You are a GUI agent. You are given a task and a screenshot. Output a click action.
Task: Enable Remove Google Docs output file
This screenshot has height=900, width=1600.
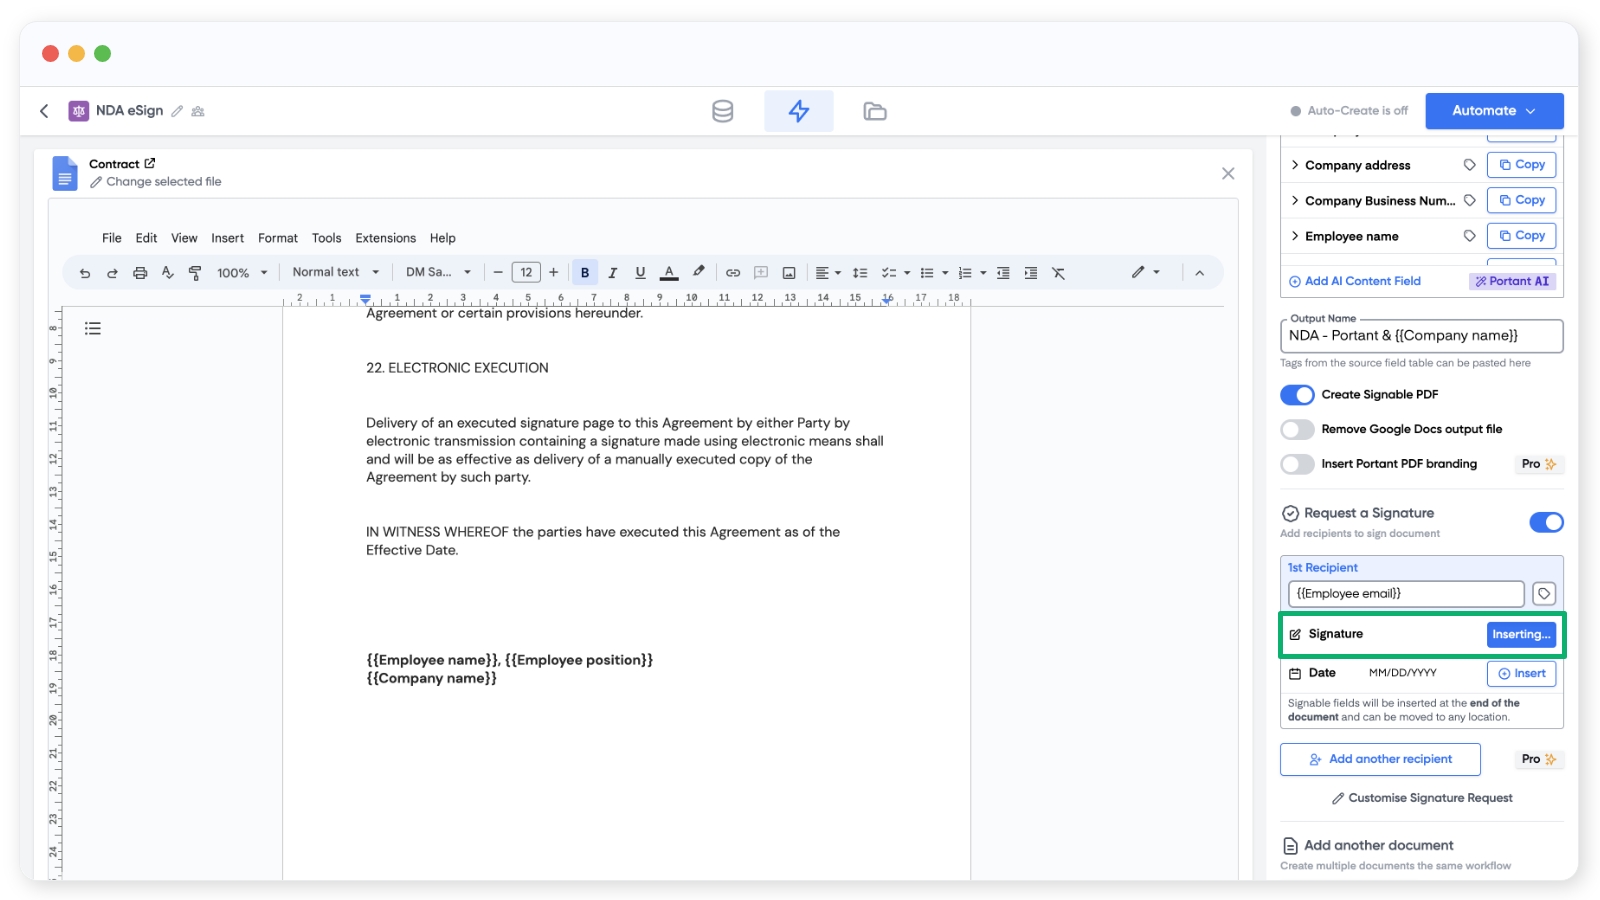tap(1297, 430)
